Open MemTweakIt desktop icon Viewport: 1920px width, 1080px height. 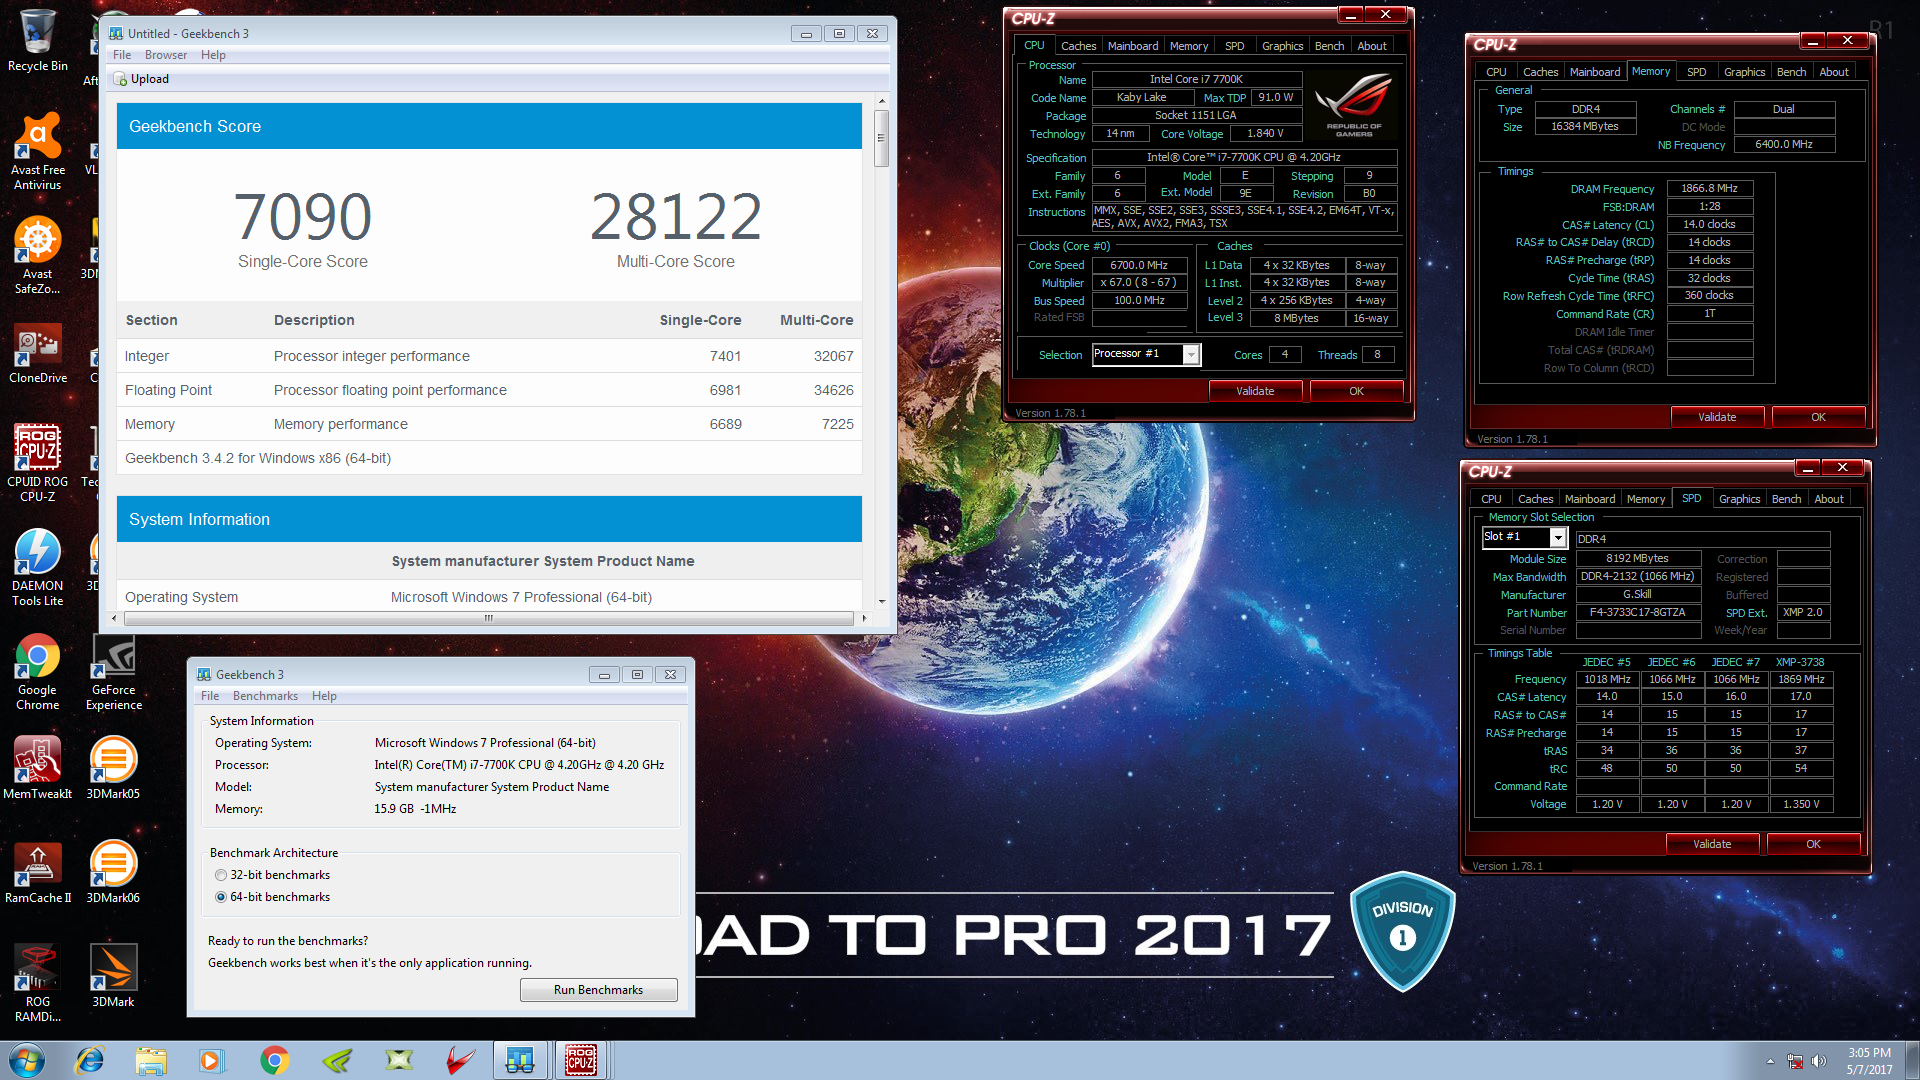click(x=37, y=768)
